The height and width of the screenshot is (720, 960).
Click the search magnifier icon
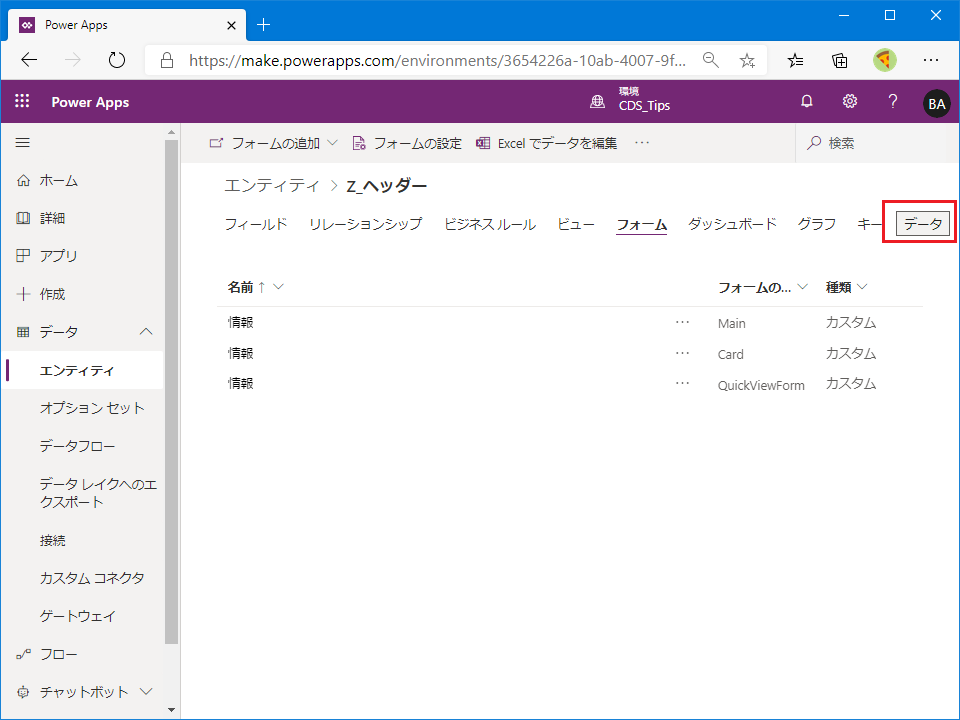point(814,143)
